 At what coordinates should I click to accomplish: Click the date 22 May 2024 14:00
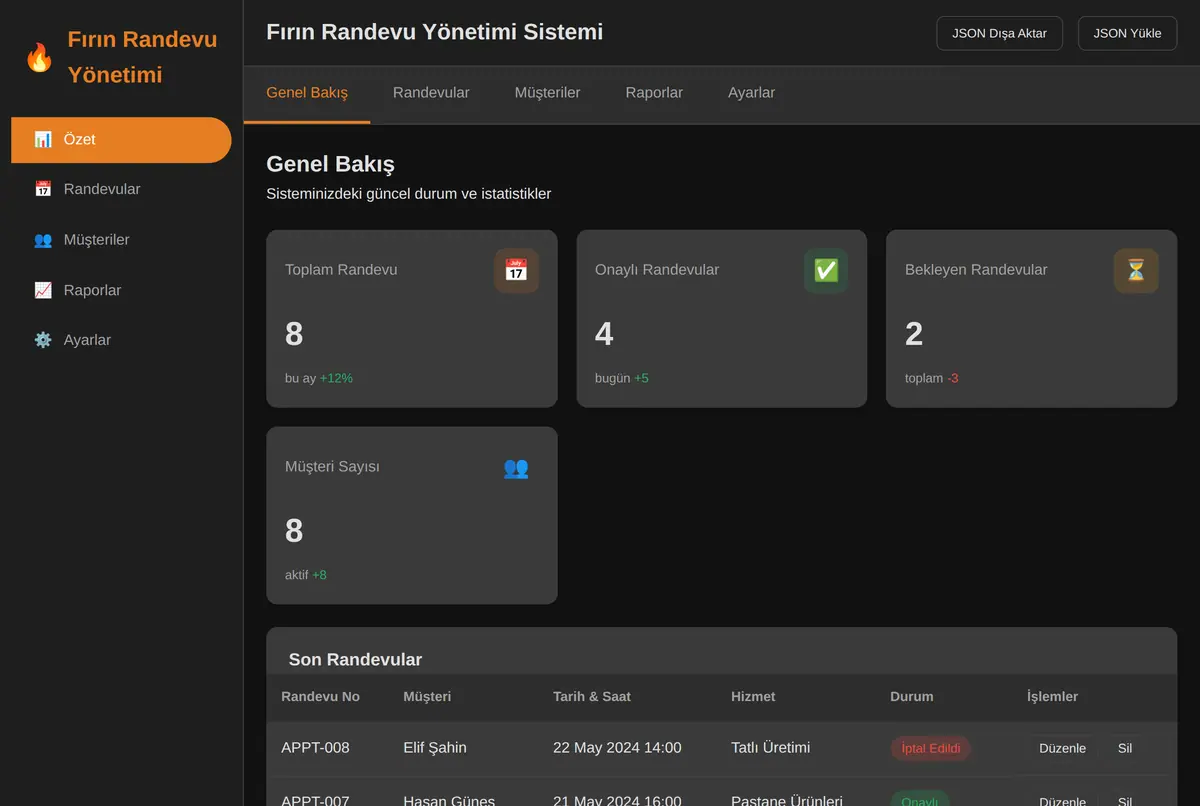(x=617, y=748)
